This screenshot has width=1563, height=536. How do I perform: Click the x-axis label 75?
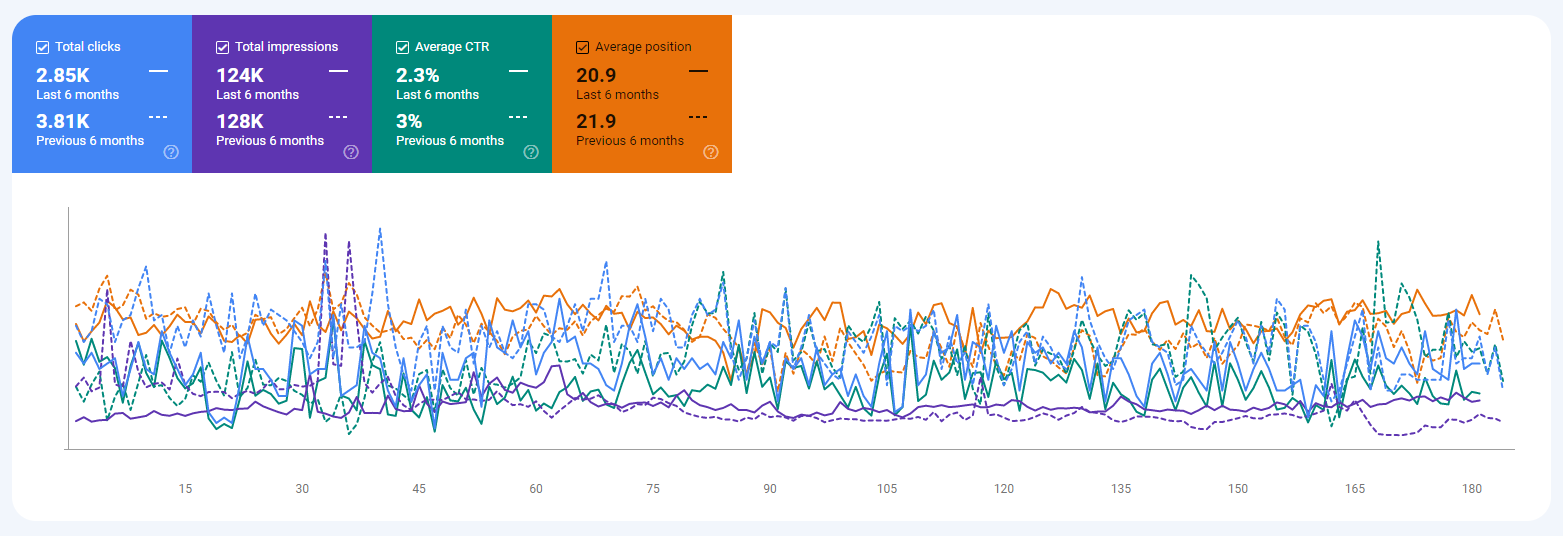(653, 489)
